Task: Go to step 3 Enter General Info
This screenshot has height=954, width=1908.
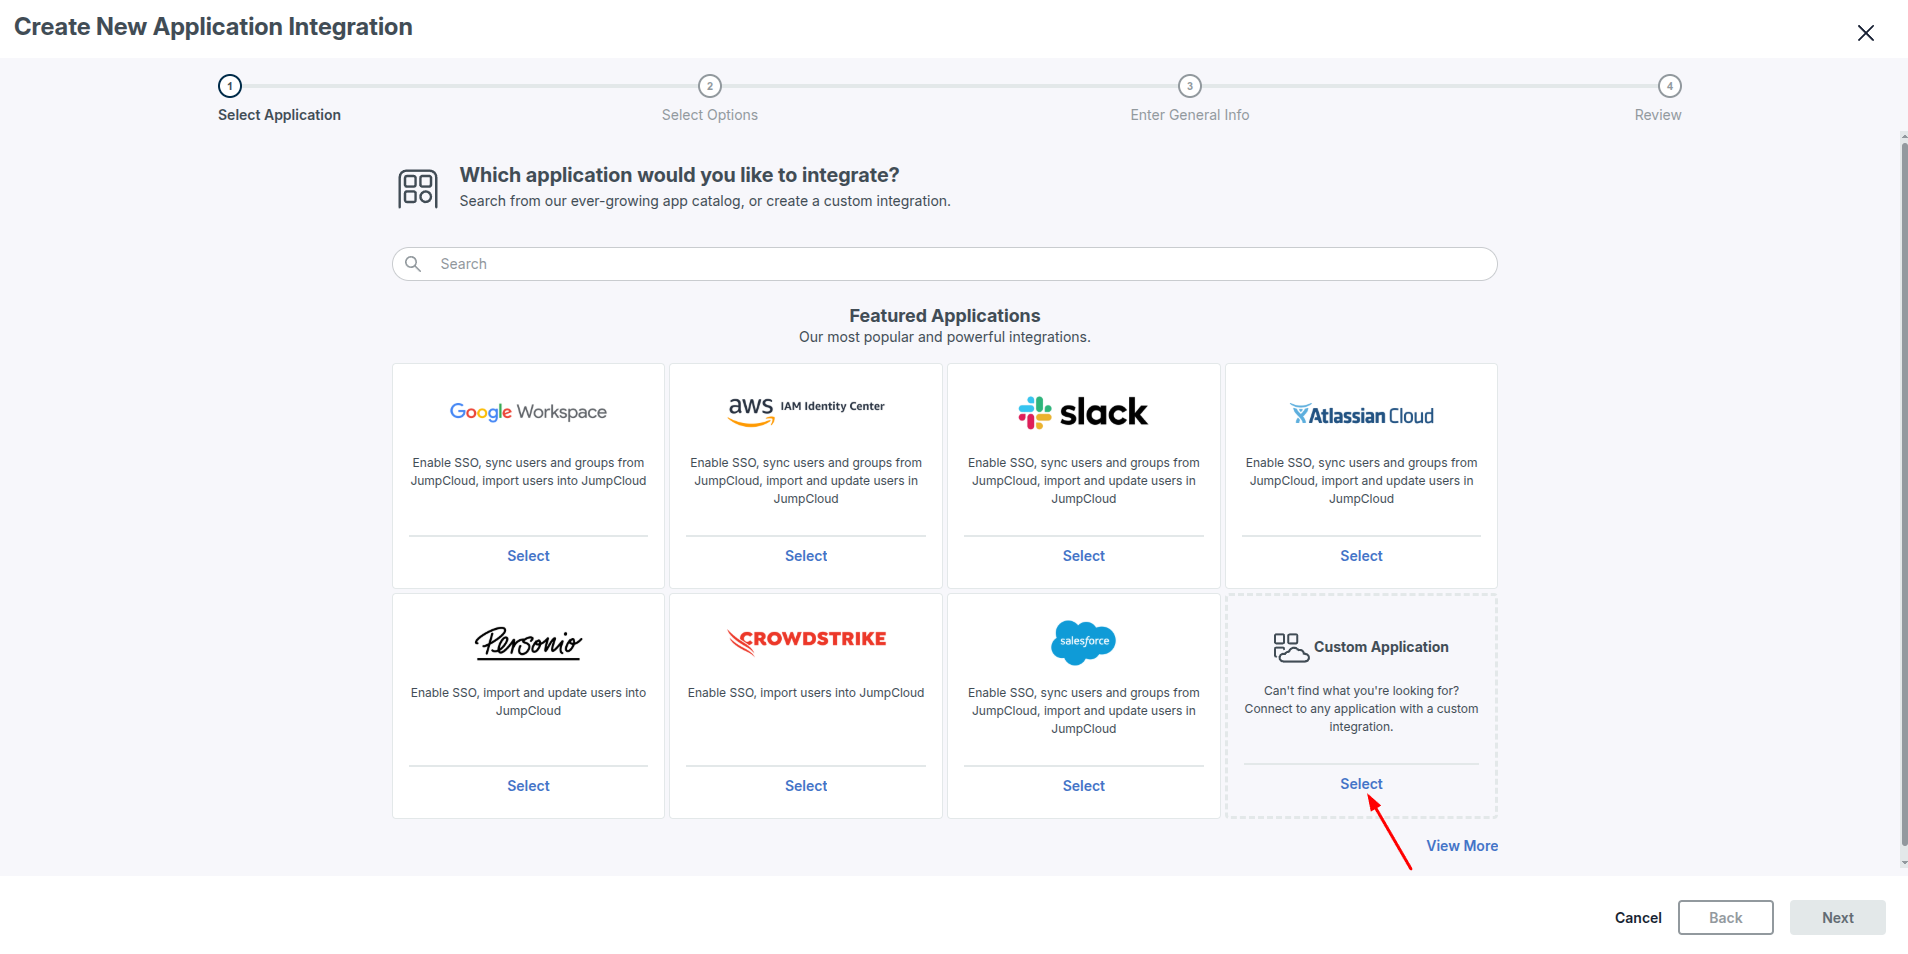Action: click(1190, 86)
